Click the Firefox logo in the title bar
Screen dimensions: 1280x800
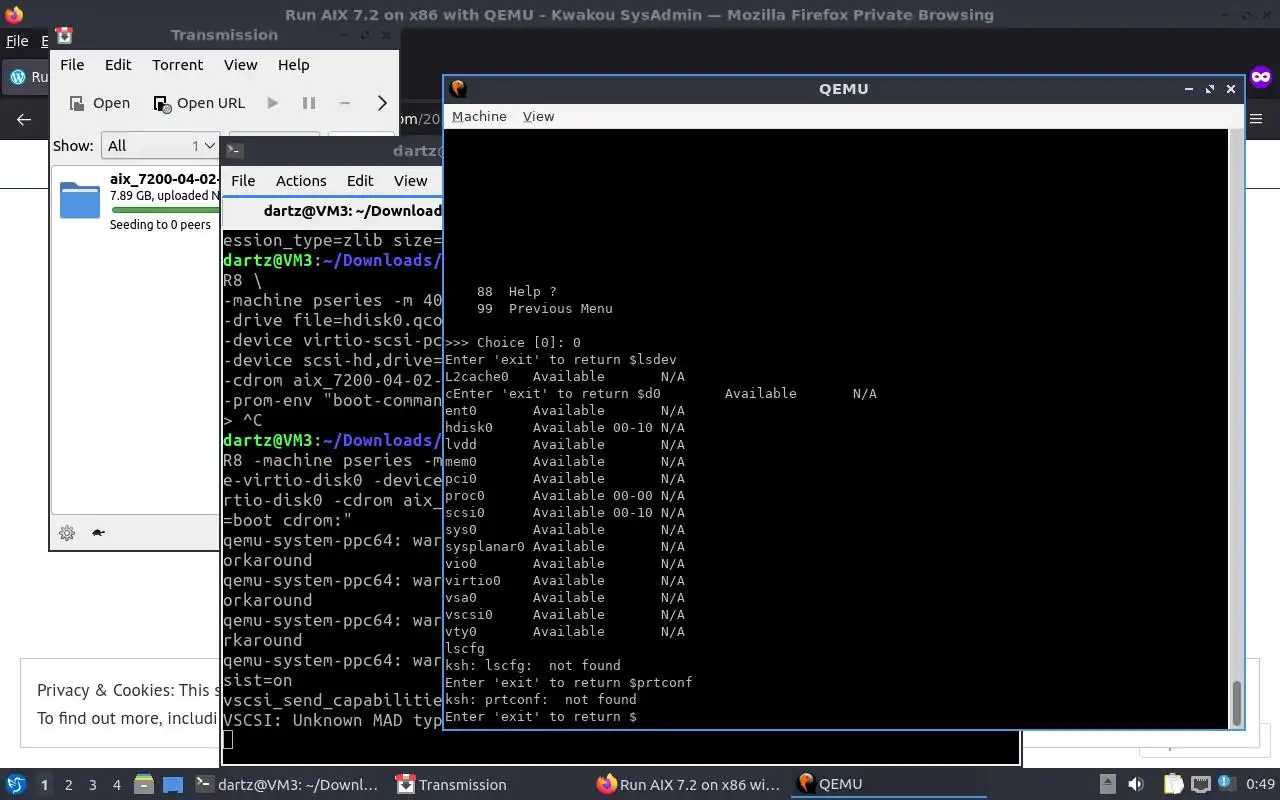[14, 15]
